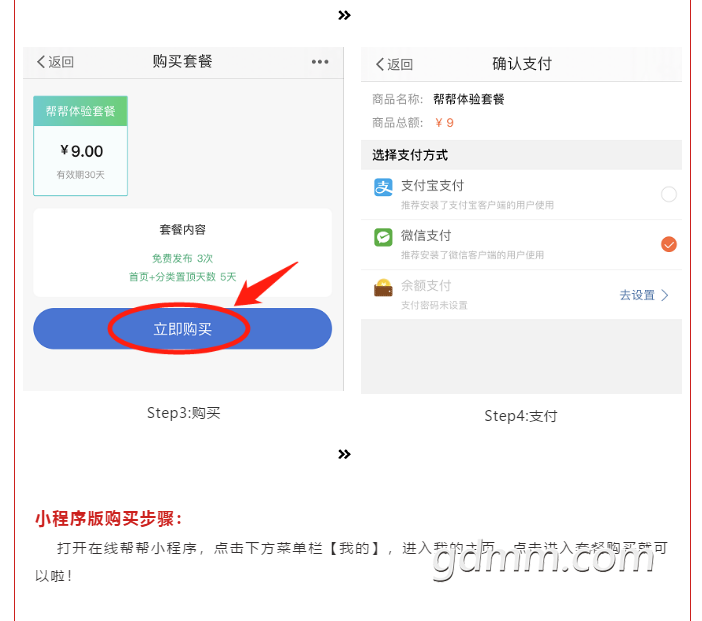This screenshot has width=702, height=621.
Task: Click the blue Alipay logo icon
Action: 383,188
